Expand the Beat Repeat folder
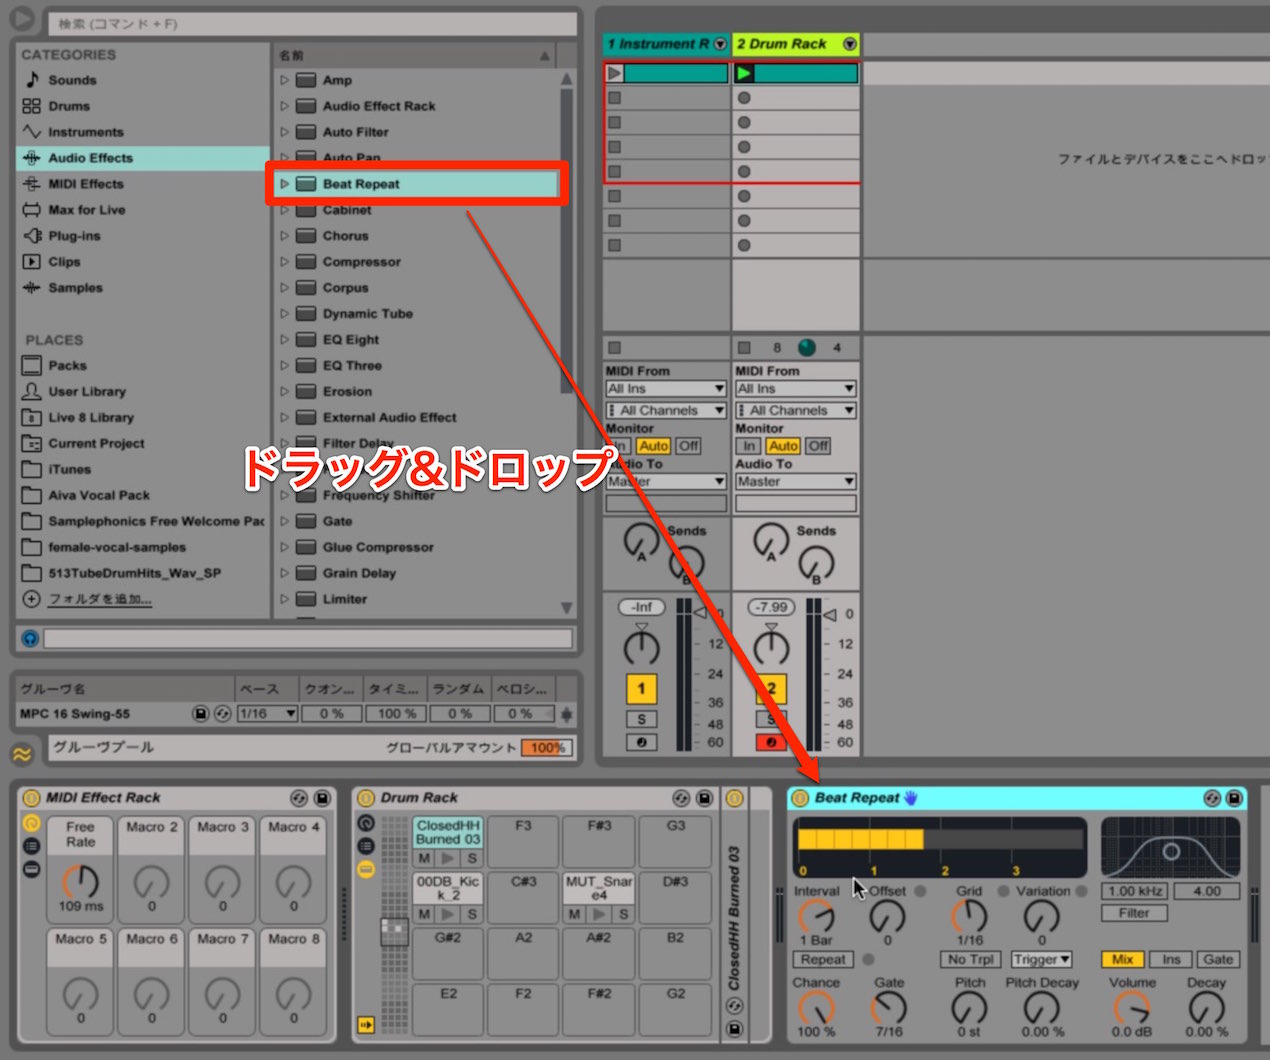 [285, 184]
